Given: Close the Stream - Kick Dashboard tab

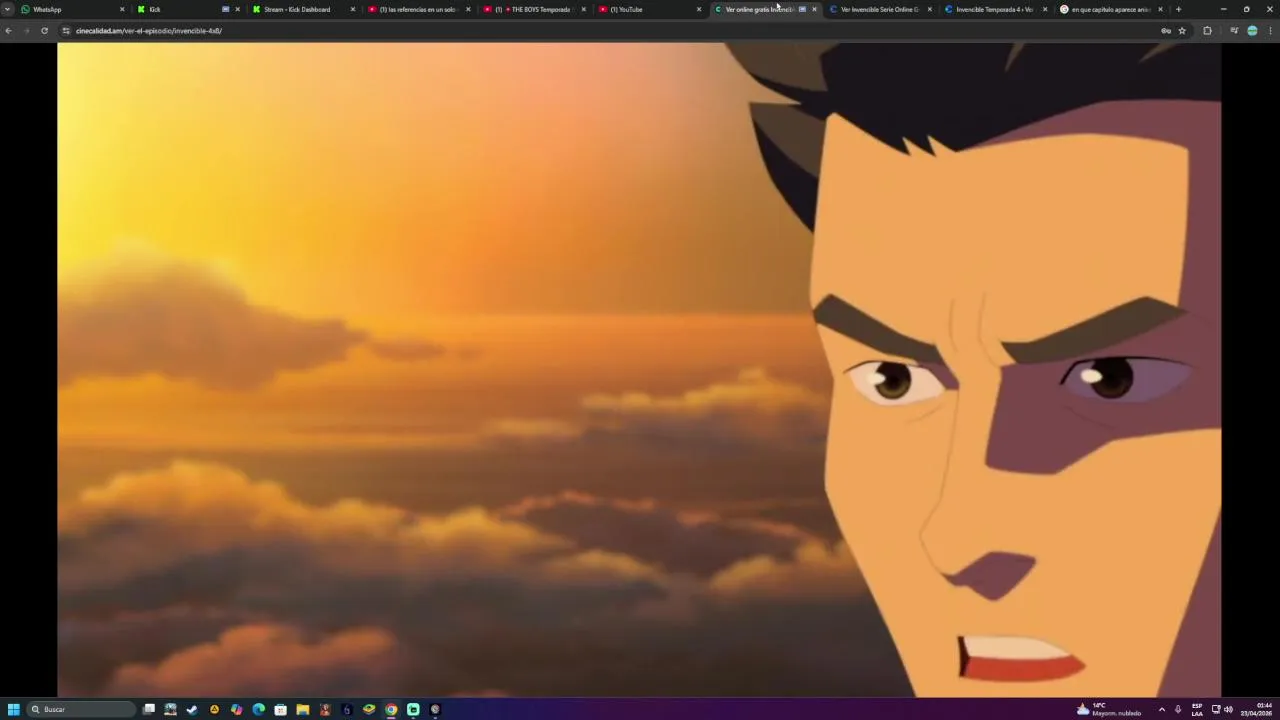Looking at the screenshot, I should [352, 9].
